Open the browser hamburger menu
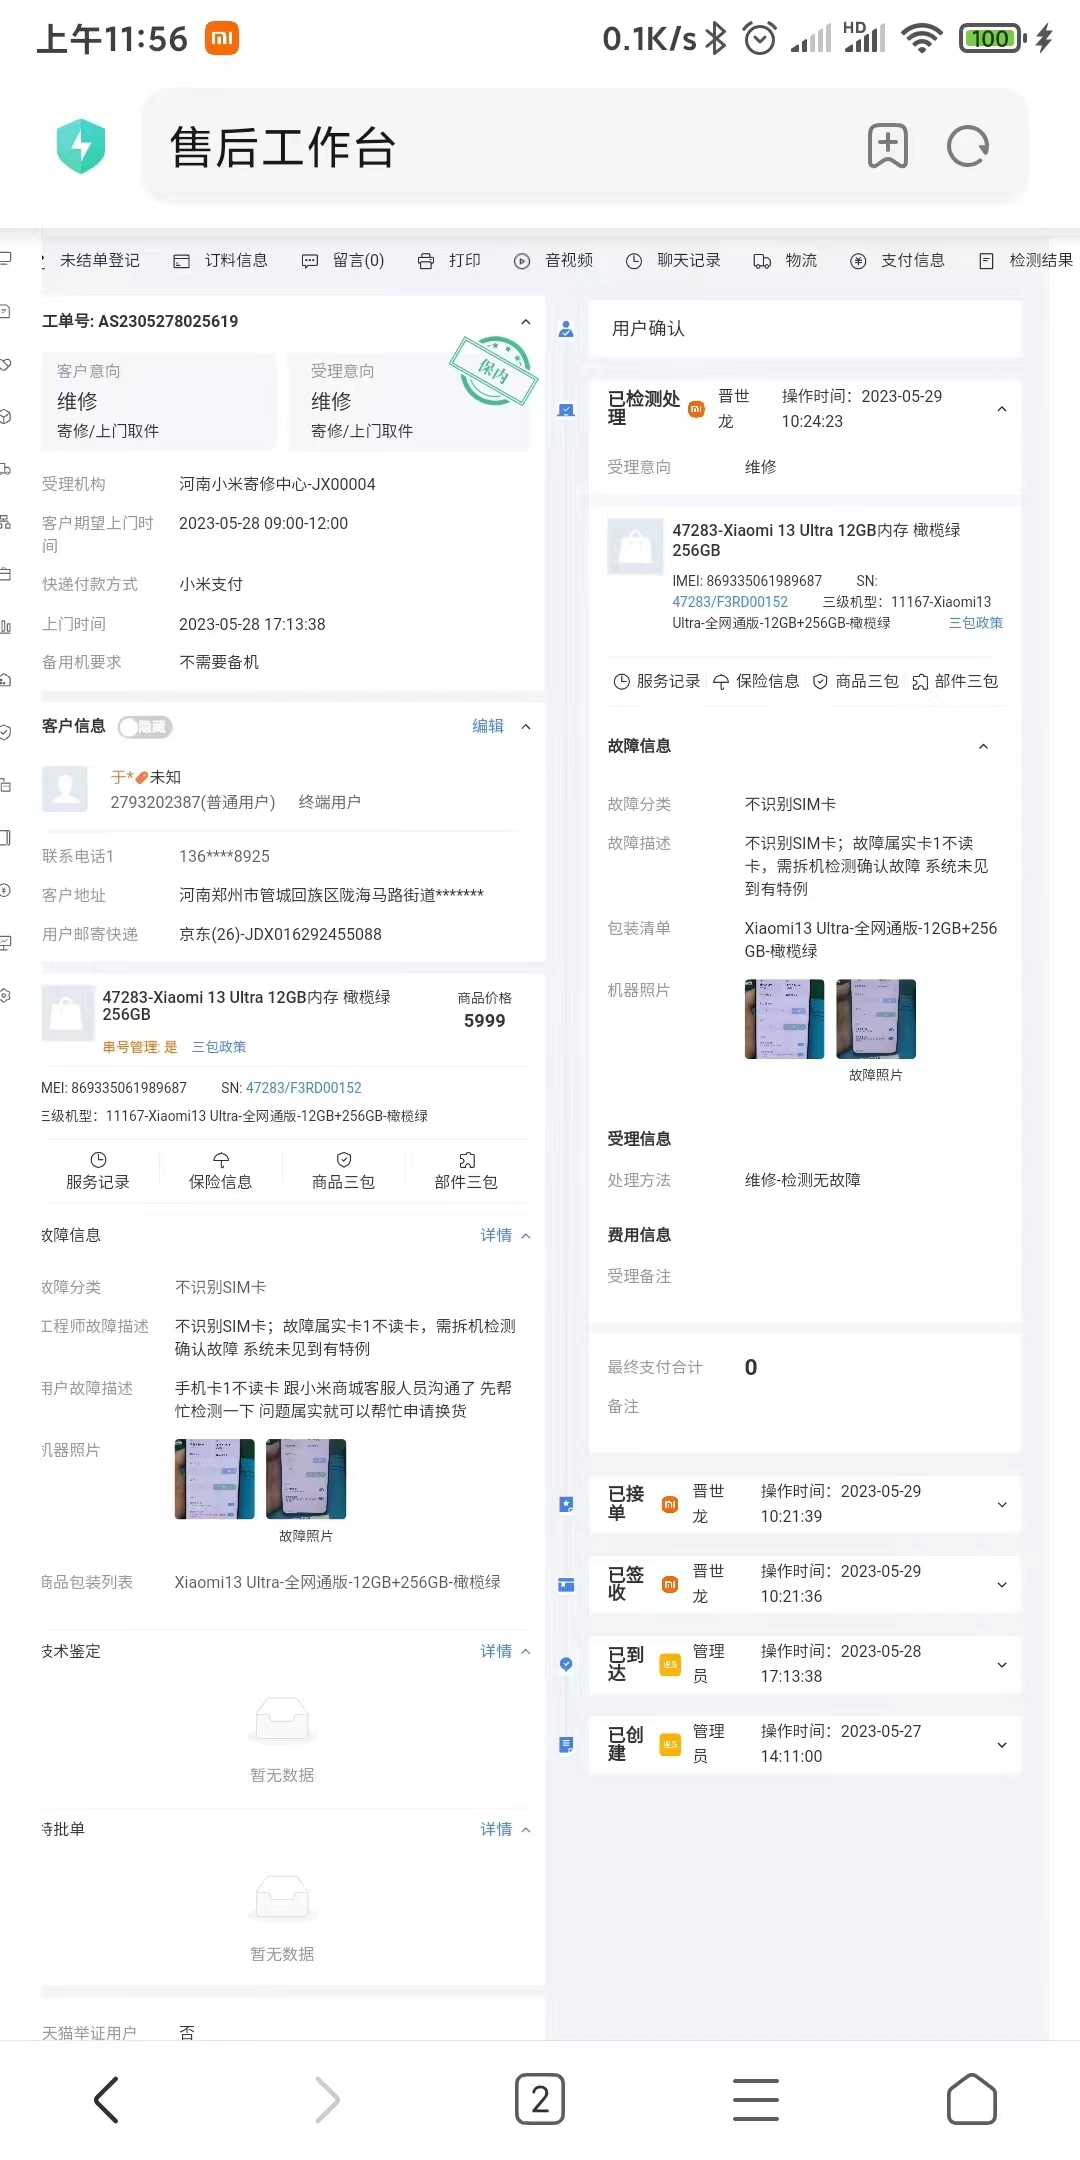This screenshot has width=1080, height=2160. [x=756, y=2099]
